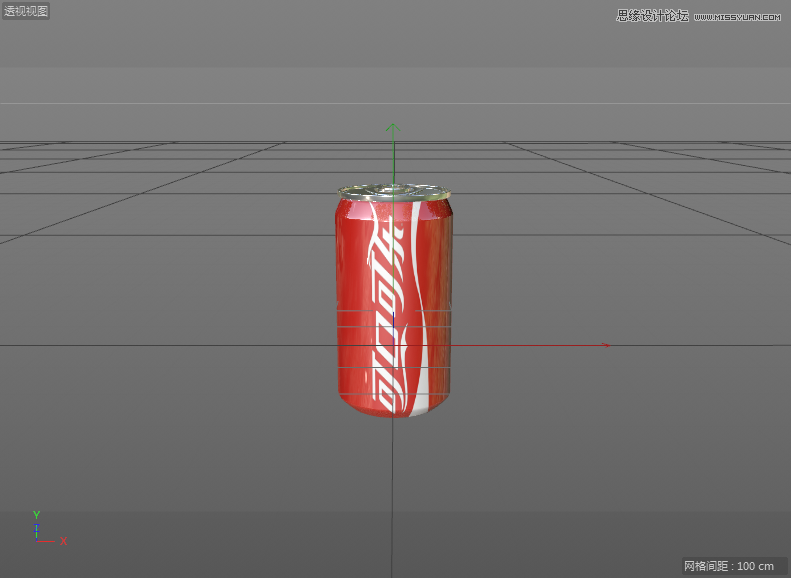
Task: Click the 网格间距 100 cm grid spacing readout
Action: [x=729, y=566]
